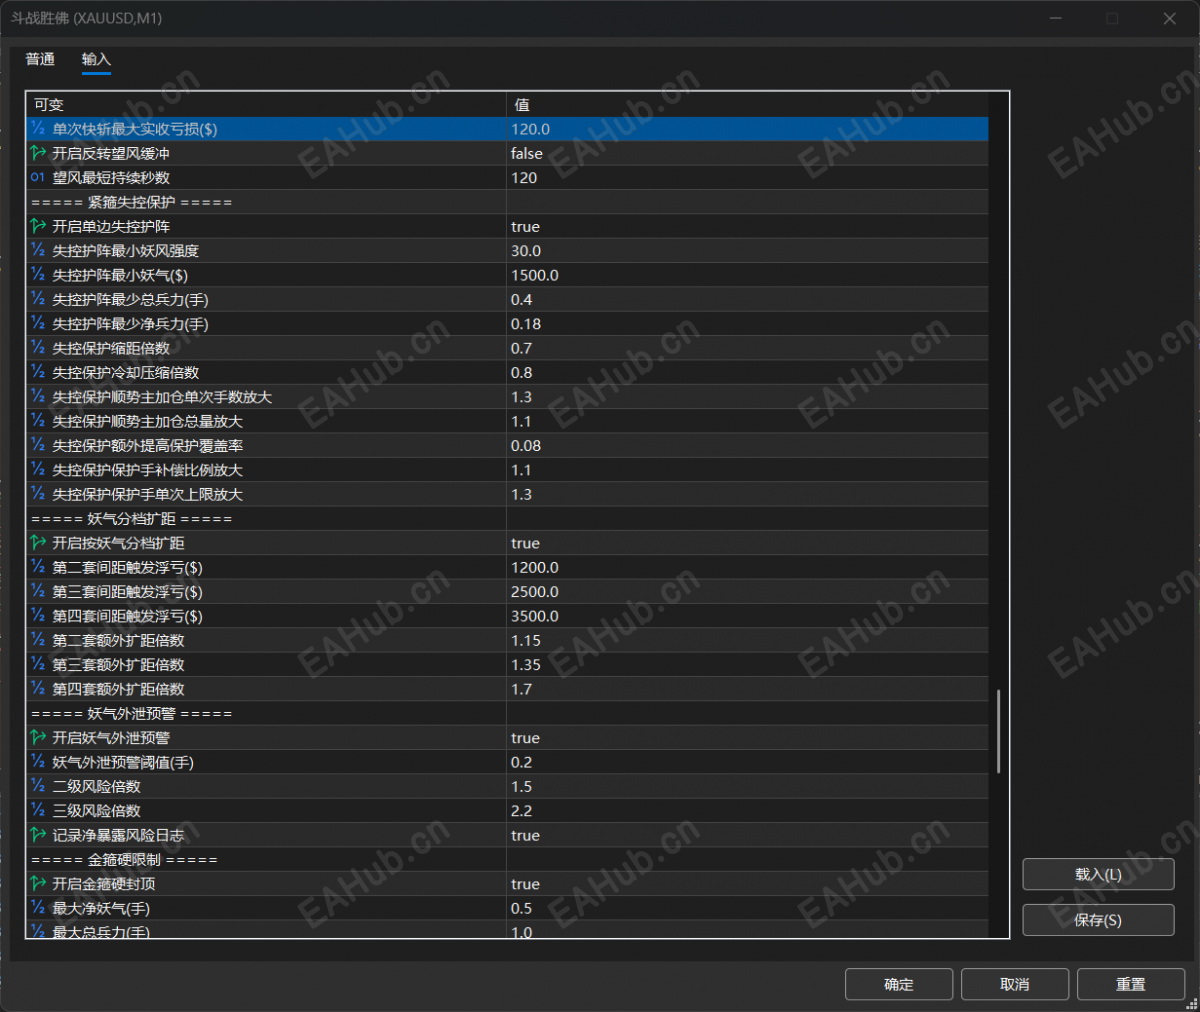Click the type icon beside 单次快斩最大实收亏损($)
This screenshot has width=1200, height=1012.
(x=38, y=129)
